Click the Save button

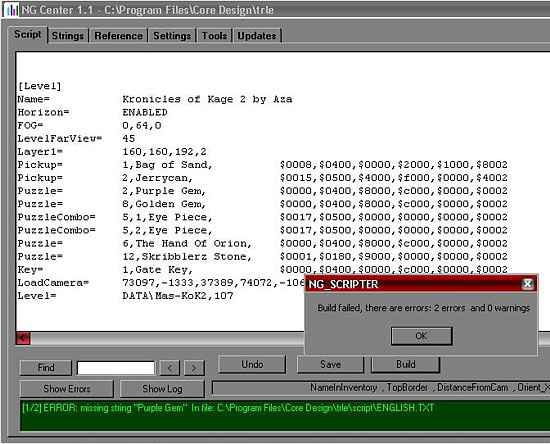pyautogui.click(x=330, y=364)
